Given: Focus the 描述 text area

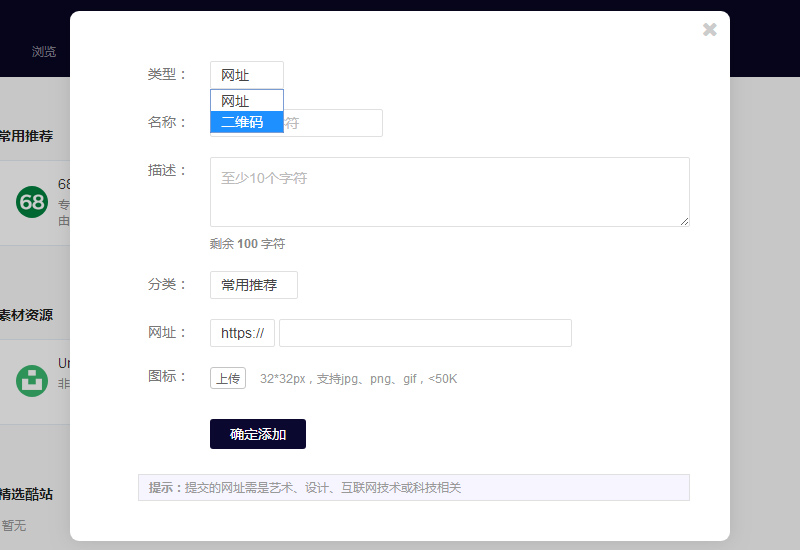Looking at the screenshot, I should pyautogui.click(x=449, y=192).
